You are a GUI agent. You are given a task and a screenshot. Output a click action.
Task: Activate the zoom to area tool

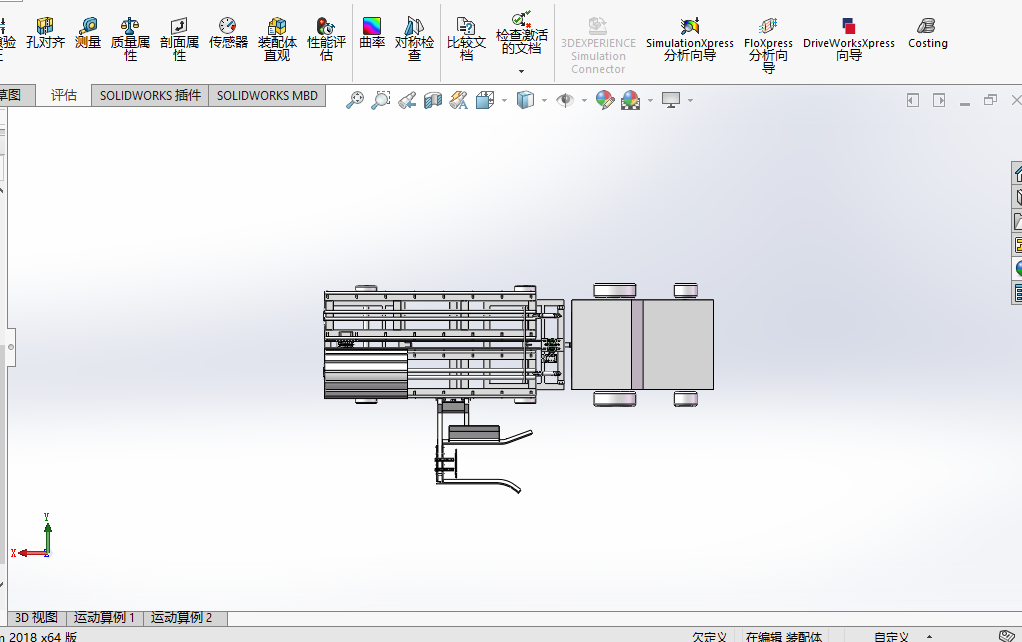click(x=381, y=100)
